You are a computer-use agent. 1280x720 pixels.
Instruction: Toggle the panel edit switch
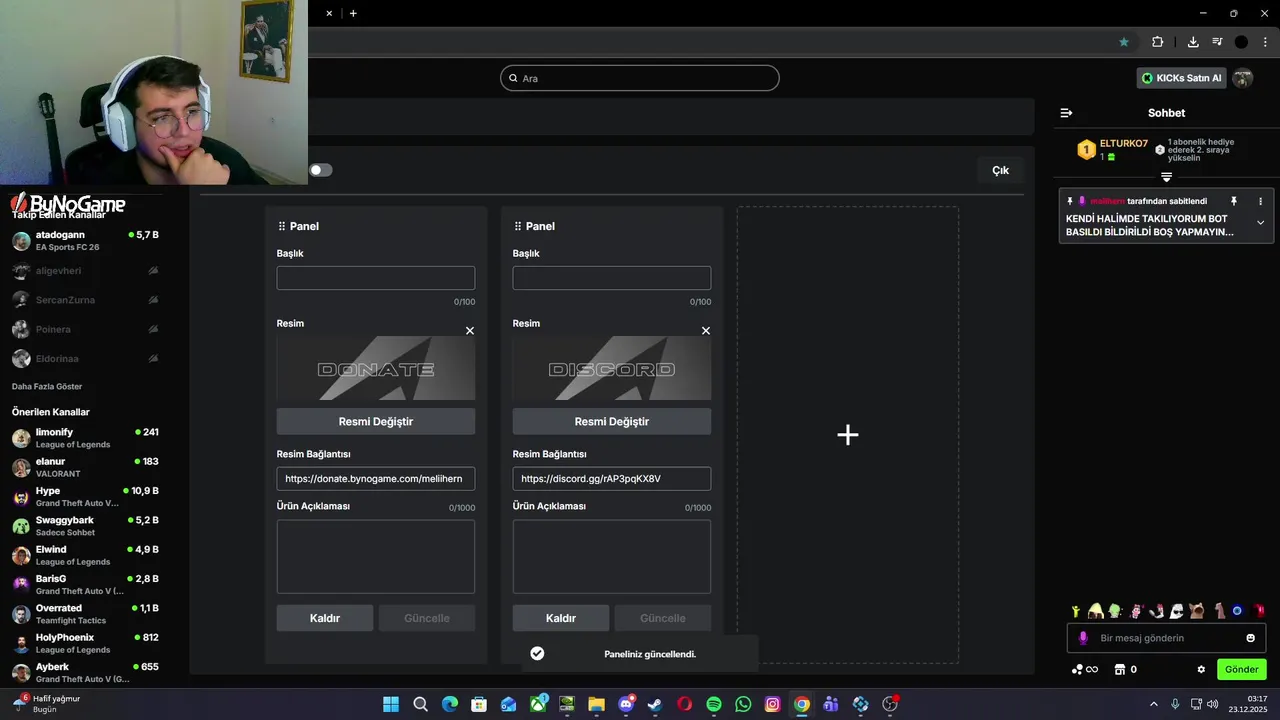[x=320, y=170]
